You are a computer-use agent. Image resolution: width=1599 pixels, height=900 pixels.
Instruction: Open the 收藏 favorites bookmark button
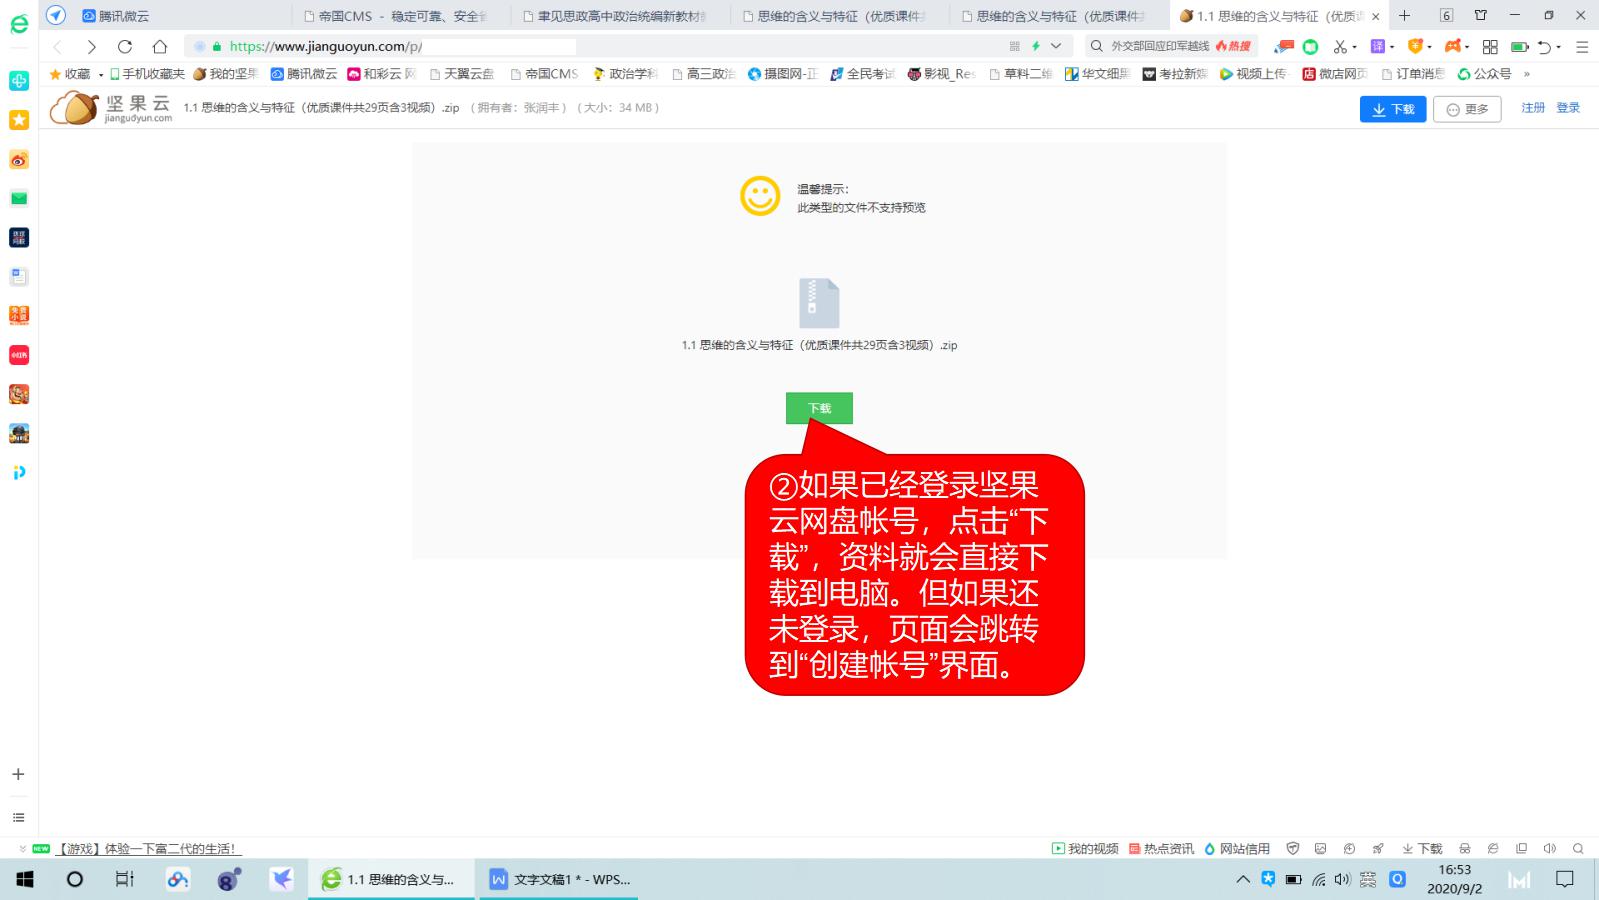click(x=69, y=74)
